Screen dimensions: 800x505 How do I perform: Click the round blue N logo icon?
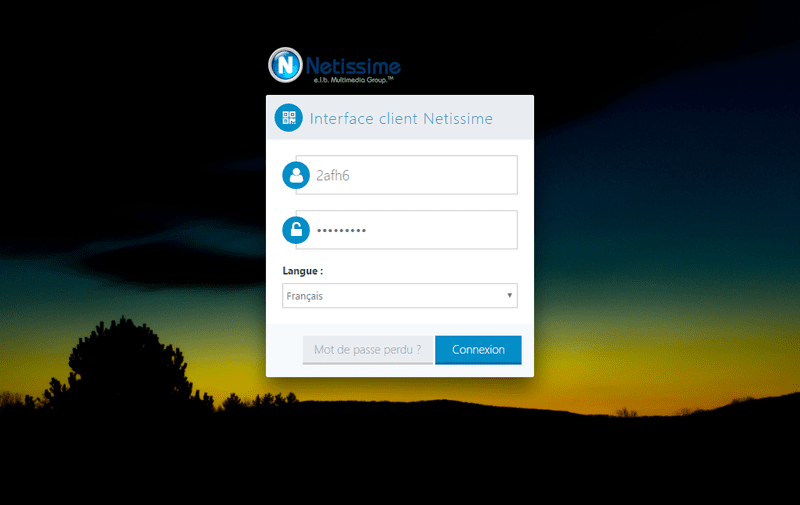[x=285, y=65]
